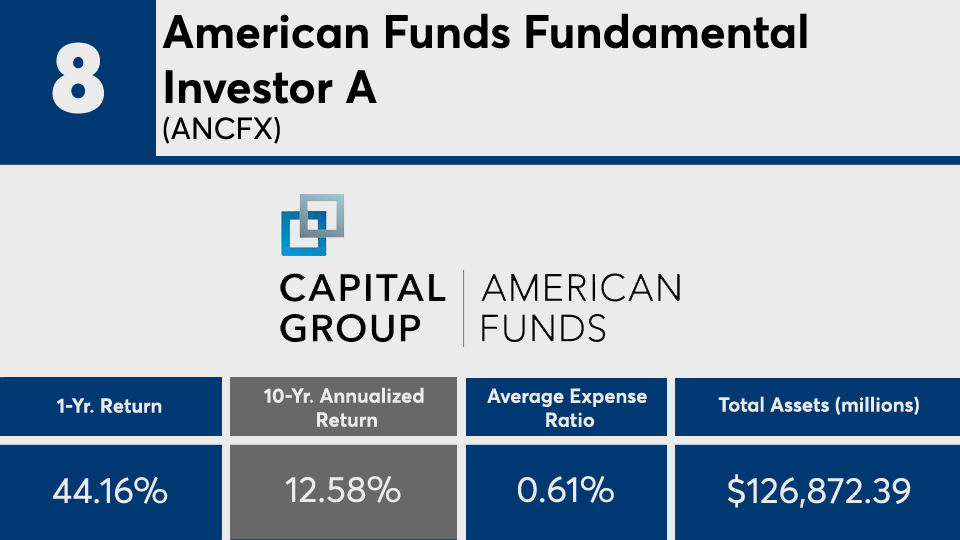Click the rank number 8 badge

pos(78,78)
